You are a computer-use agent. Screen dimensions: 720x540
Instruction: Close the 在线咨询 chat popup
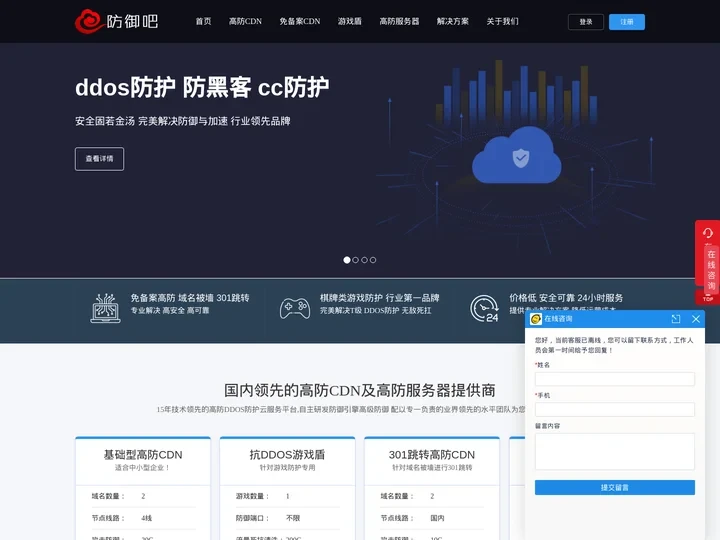pyautogui.click(x=696, y=319)
